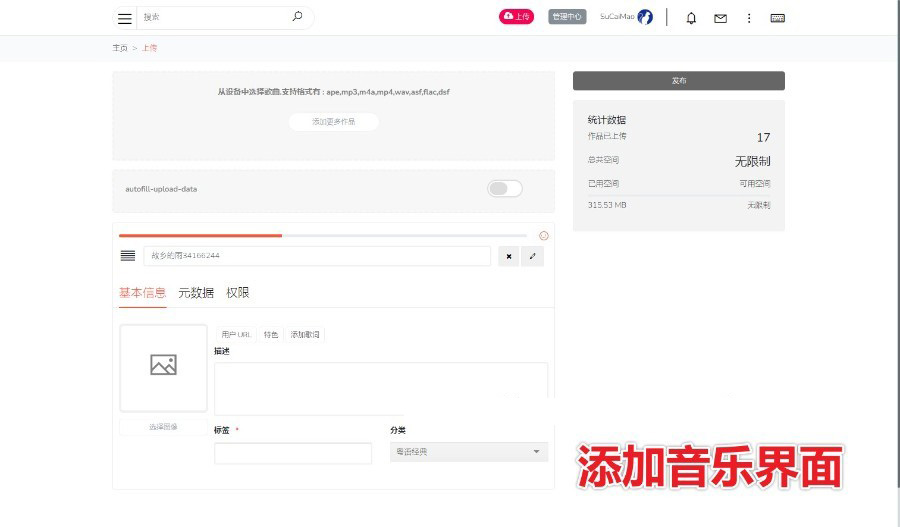900x527 pixels.
Task: Open the vertical three-dot more menu
Action: 749,18
